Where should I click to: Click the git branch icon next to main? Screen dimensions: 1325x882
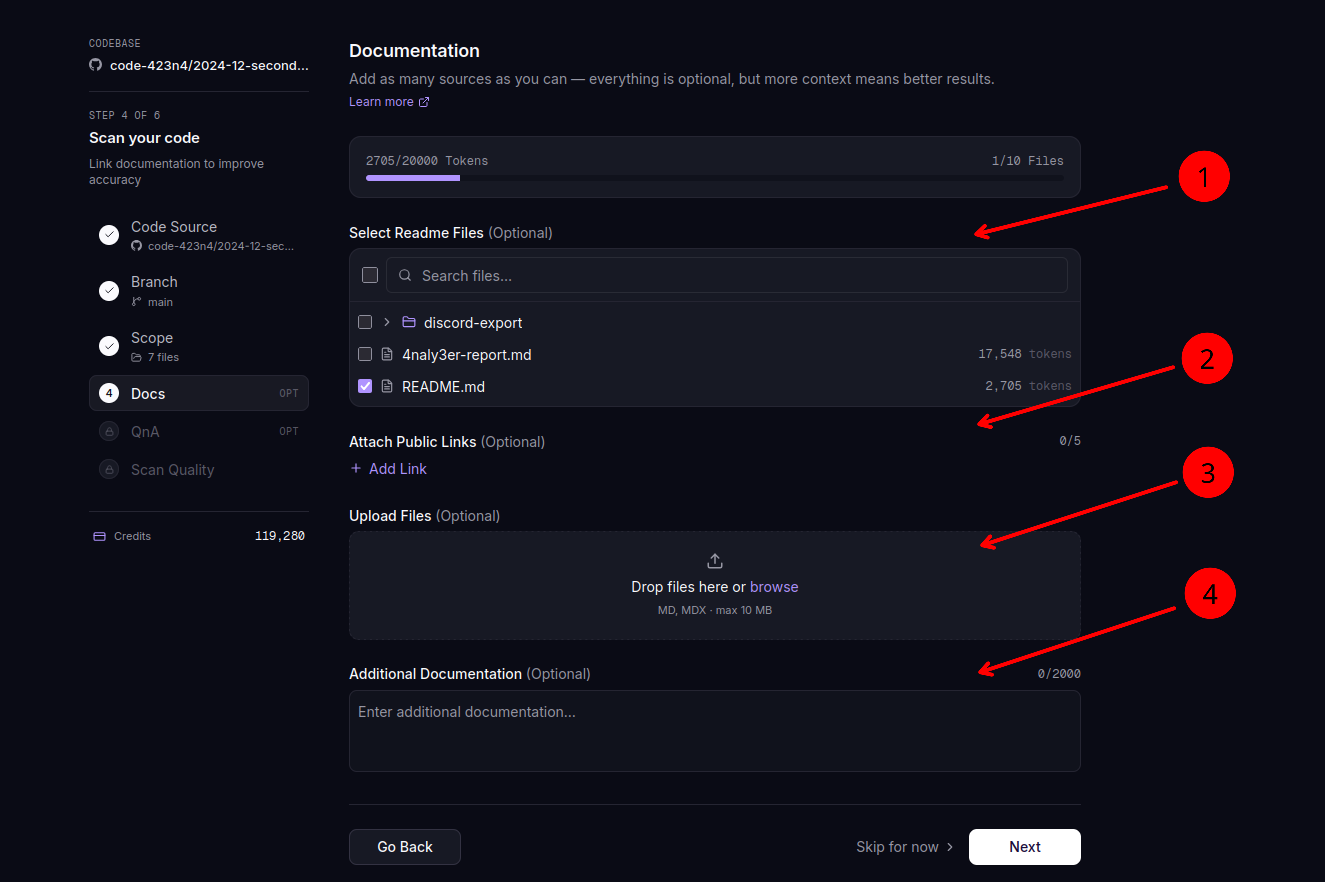137,302
